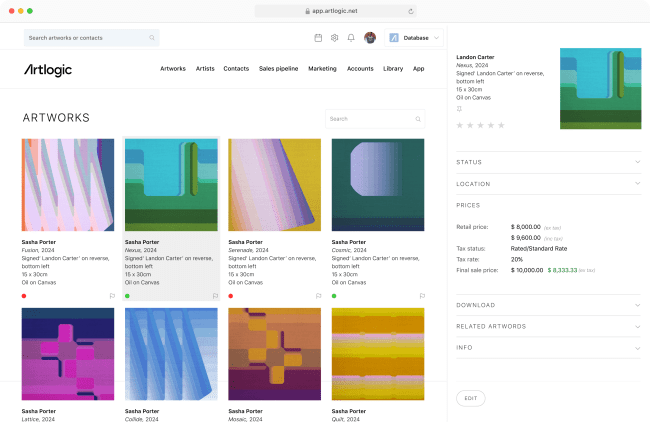Open the user profile avatar
This screenshot has width=650, height=422.
click(x=370, y=38)
